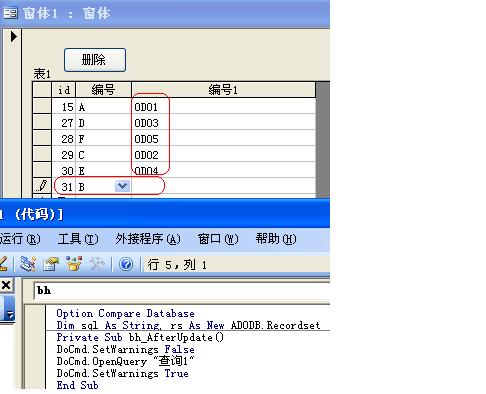Click the id cell showing 15

pos(64,107)
